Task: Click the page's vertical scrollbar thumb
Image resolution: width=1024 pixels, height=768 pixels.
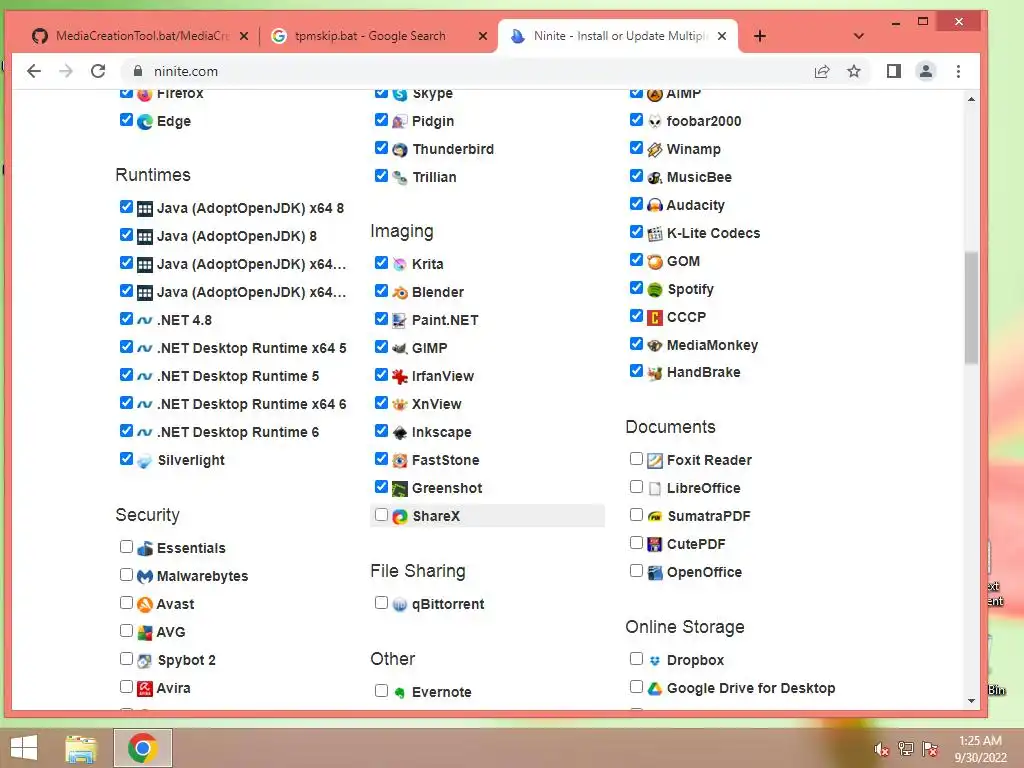Action: [971, 307]
